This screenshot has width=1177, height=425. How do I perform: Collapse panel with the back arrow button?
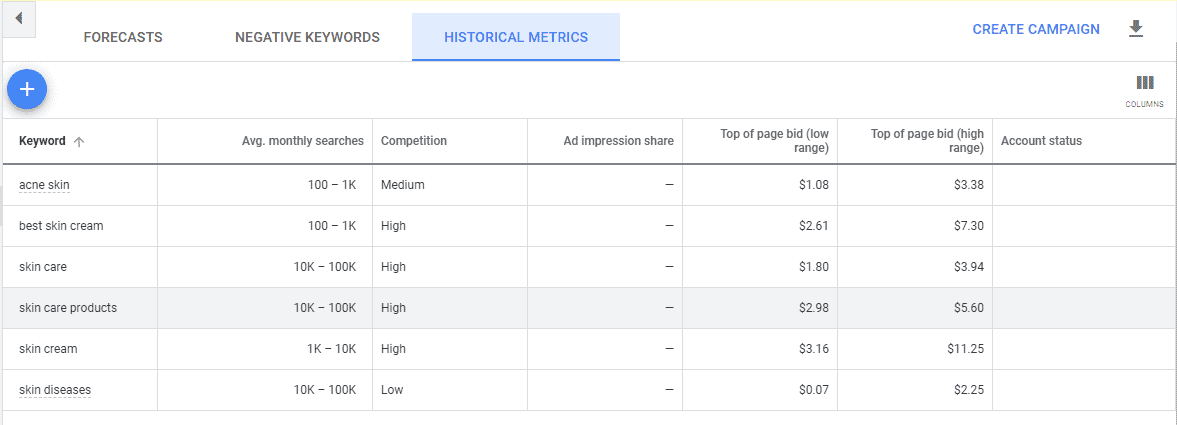[18, 19]
